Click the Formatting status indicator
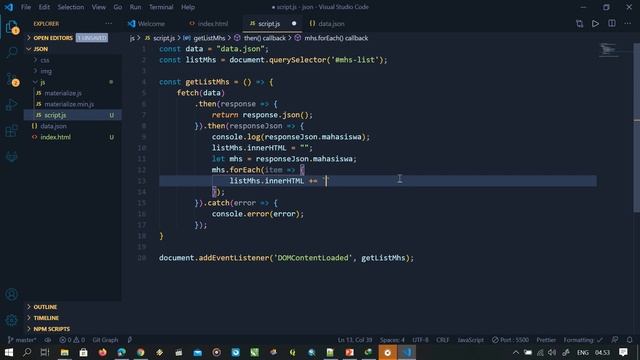Image resolution: width=640 pixels, height=360 pixels. [x=583, y=340]
